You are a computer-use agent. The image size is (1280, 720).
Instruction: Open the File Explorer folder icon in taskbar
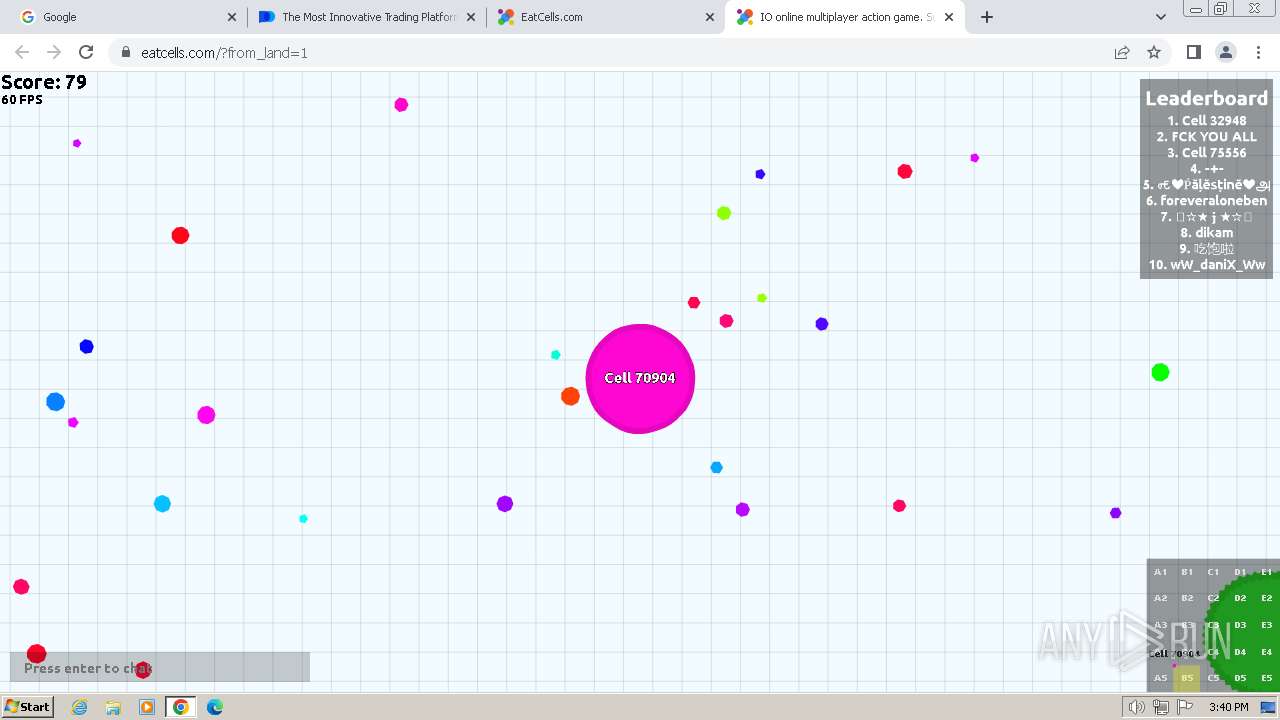point(113,707)
